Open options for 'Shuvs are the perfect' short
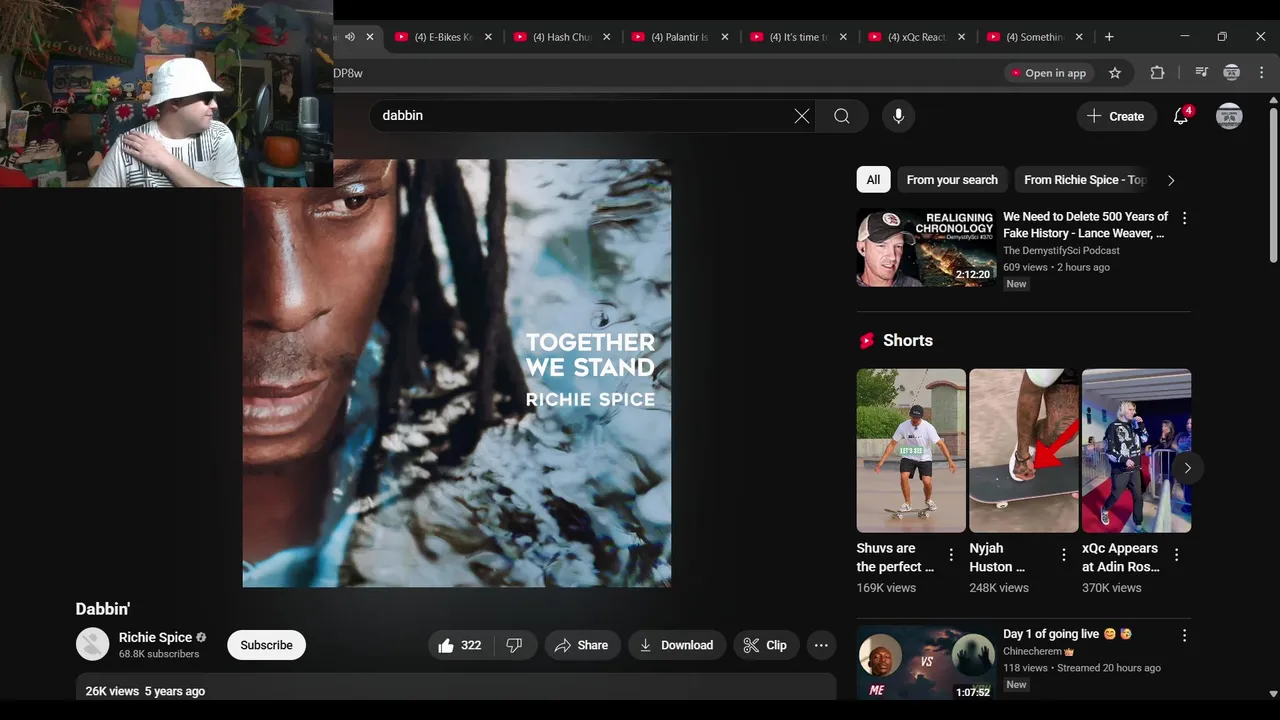The height and width of the screenshot is (720, 1280). 951,555
